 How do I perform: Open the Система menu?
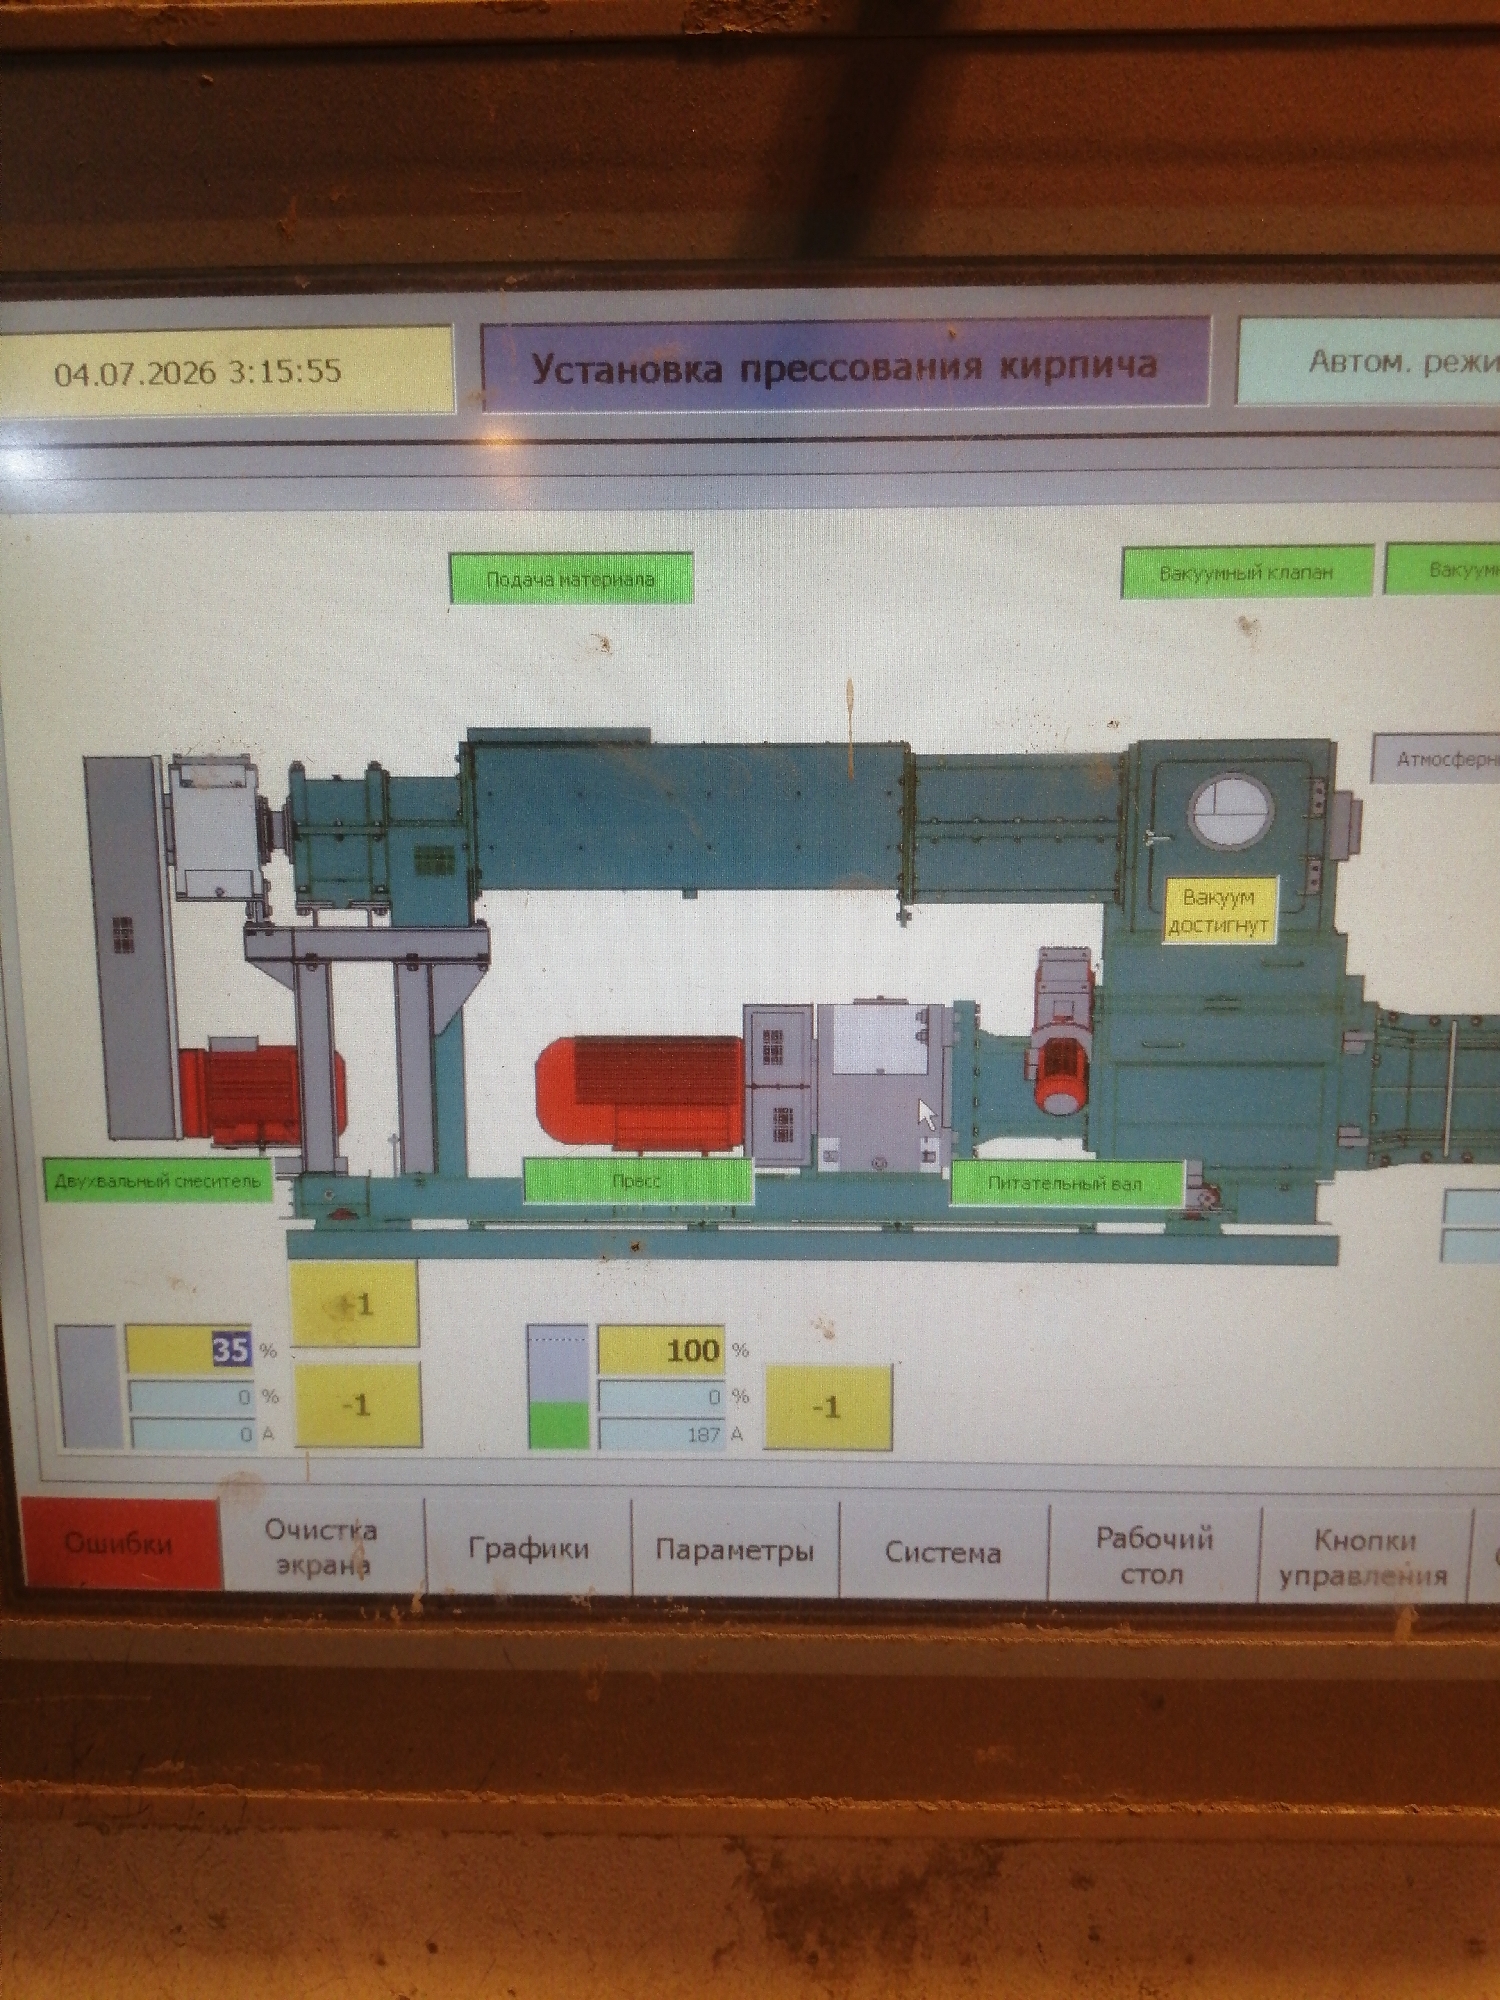click(x=943, y=1552)
